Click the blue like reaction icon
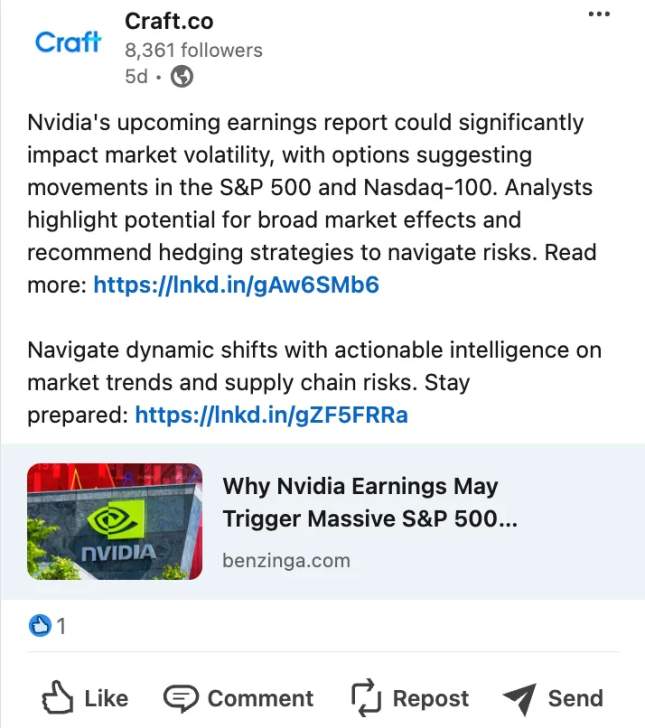645x728 pixels. pyautogui.click(x=40, y=625)
